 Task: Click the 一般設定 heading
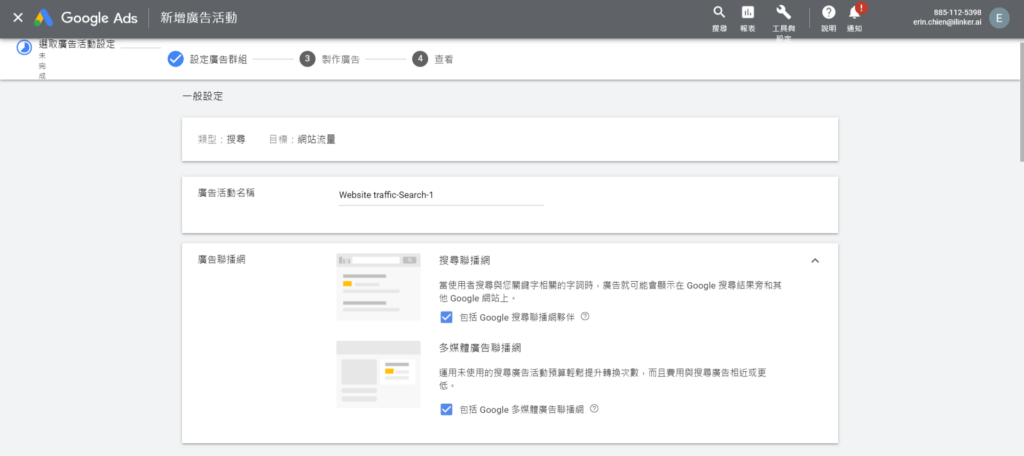coord(202,97)
